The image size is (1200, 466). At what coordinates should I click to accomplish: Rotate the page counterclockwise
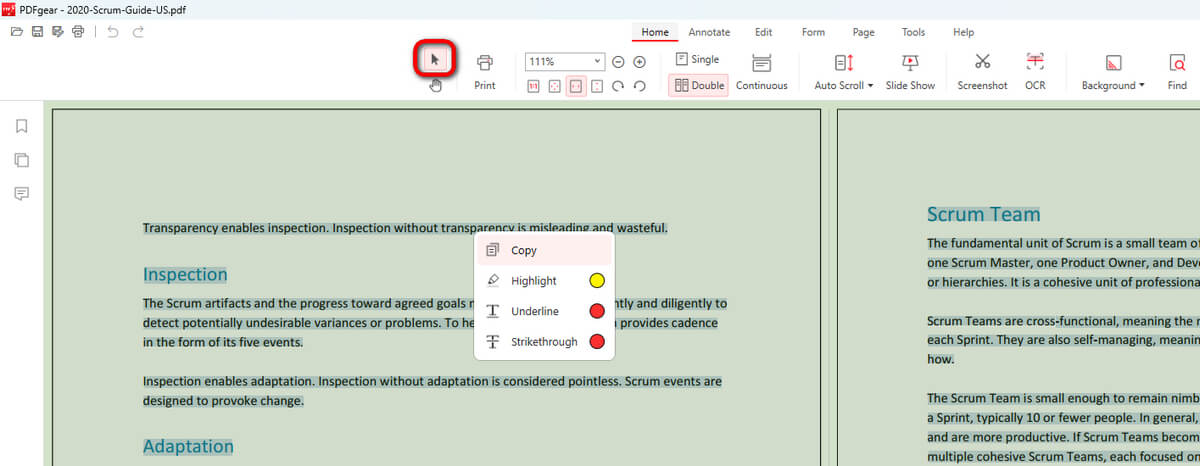[x=640, y=86]
